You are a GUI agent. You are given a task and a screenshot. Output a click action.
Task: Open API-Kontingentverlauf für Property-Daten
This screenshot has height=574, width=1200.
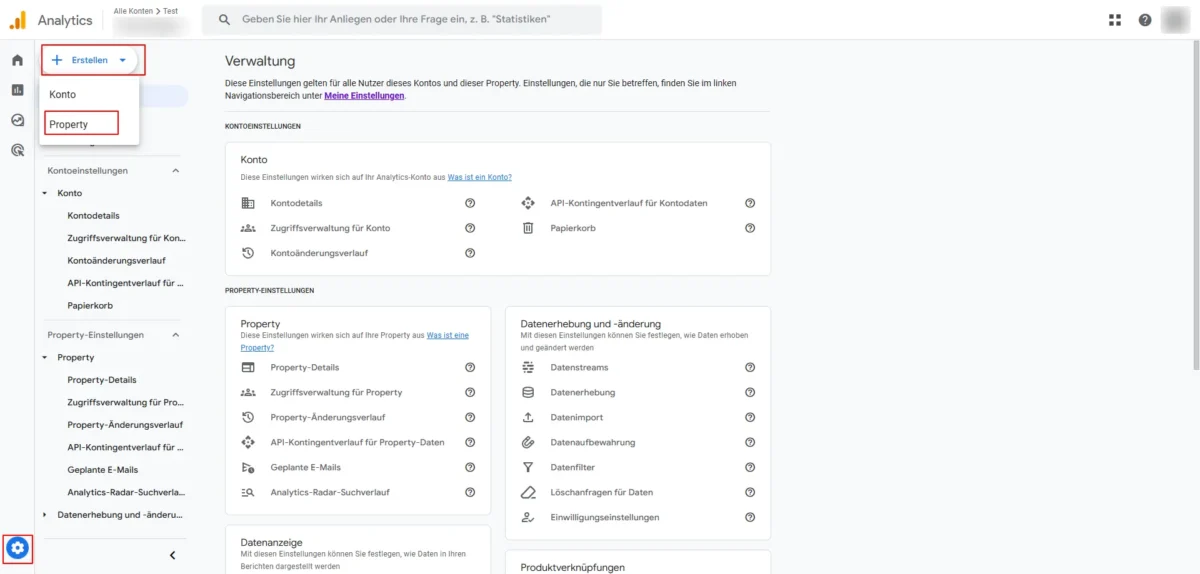click(x=357, y=442)
